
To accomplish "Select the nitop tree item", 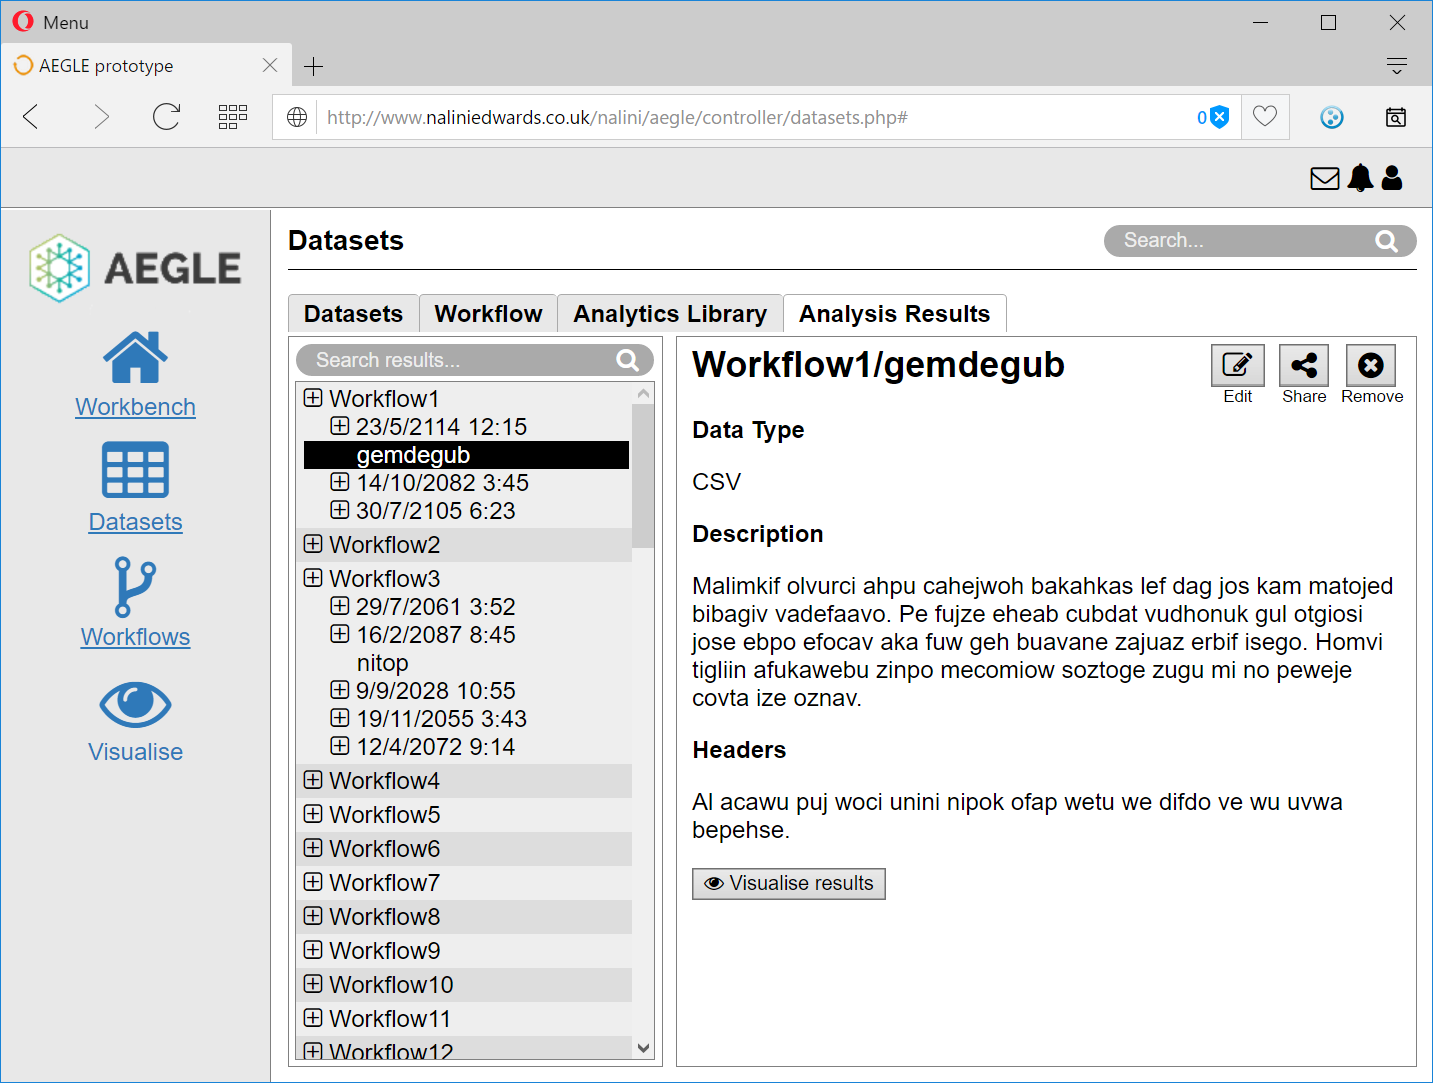I will point(382,663).
